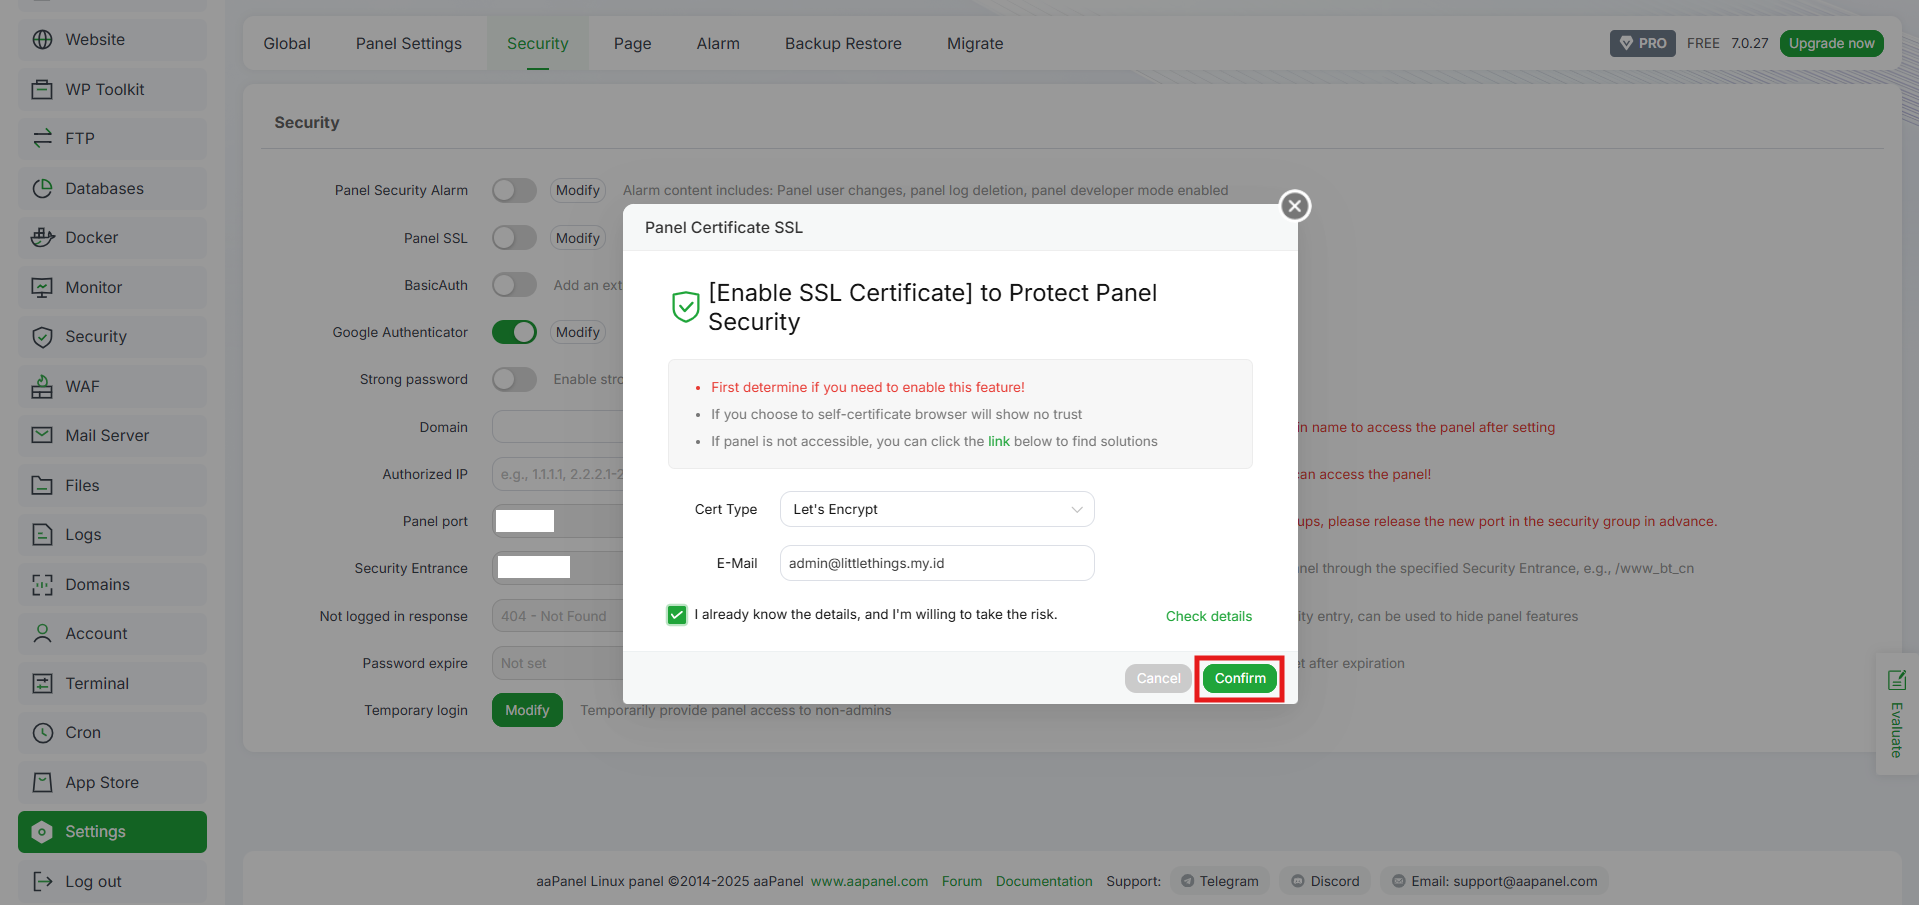The height and width of the screenshot is (905, 1919).
Task: Switch to the Panel Settings tab
Action: [x=409, y=43]
